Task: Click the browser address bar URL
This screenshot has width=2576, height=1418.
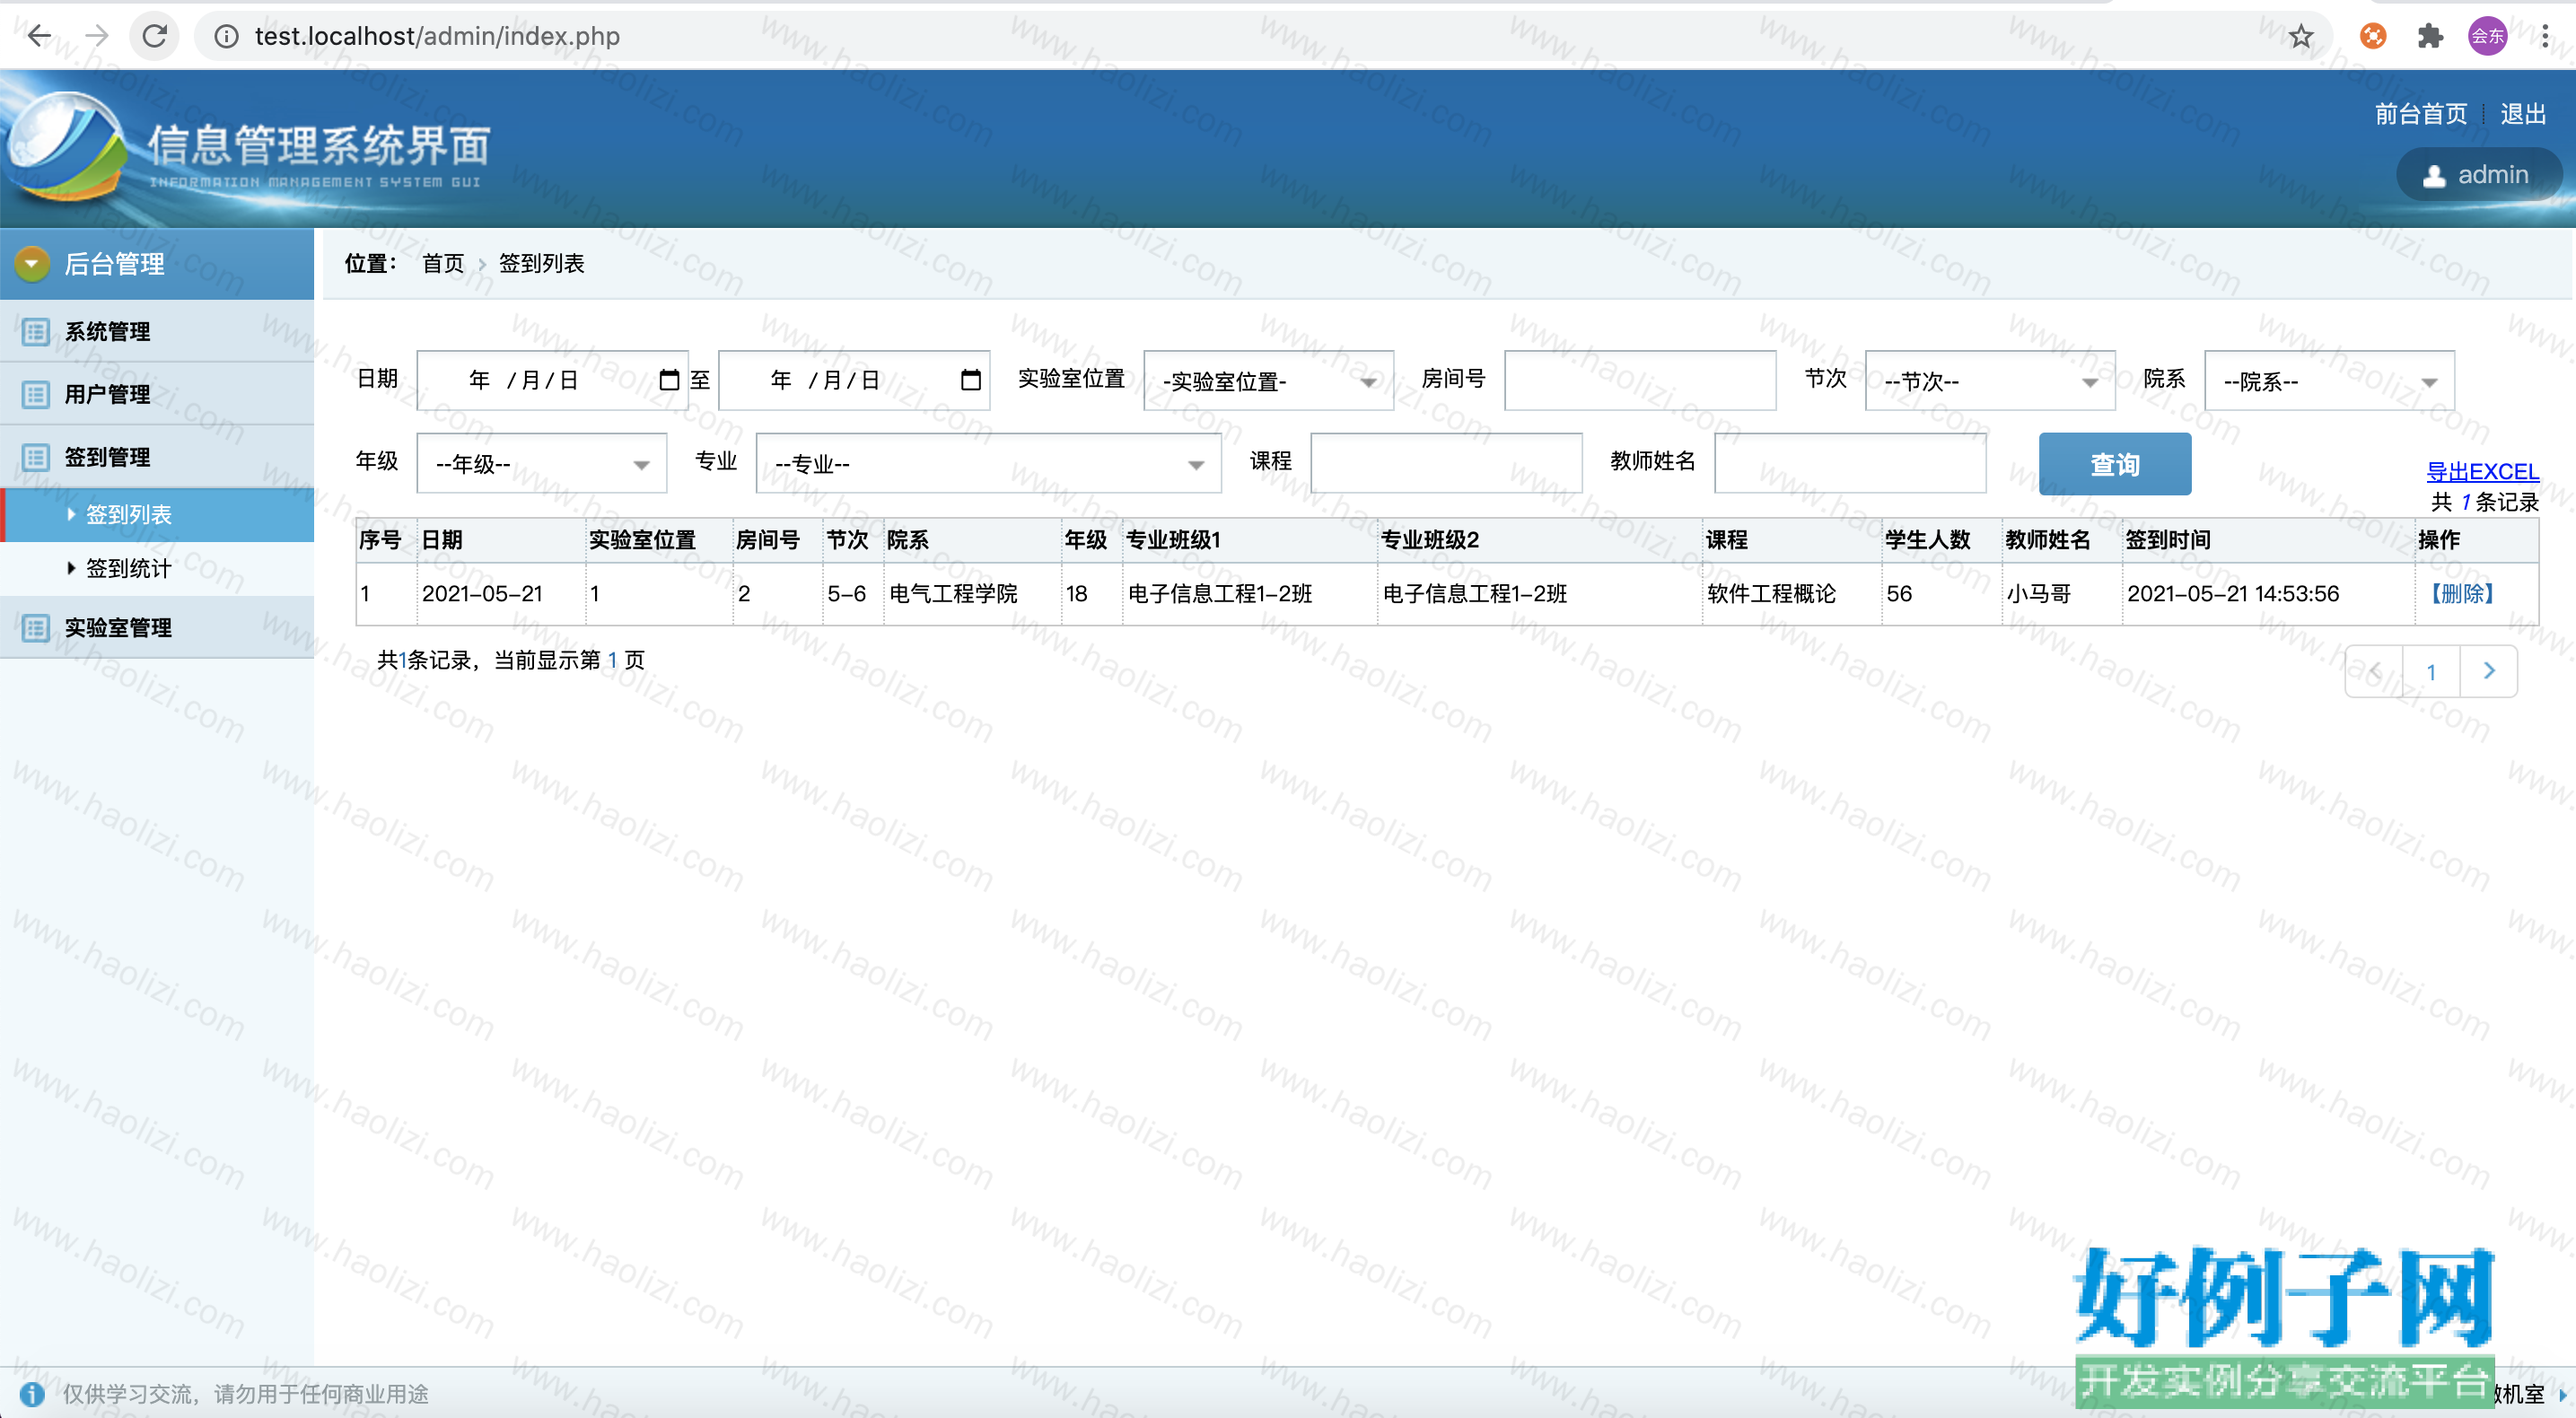Action: click(437, 36)
